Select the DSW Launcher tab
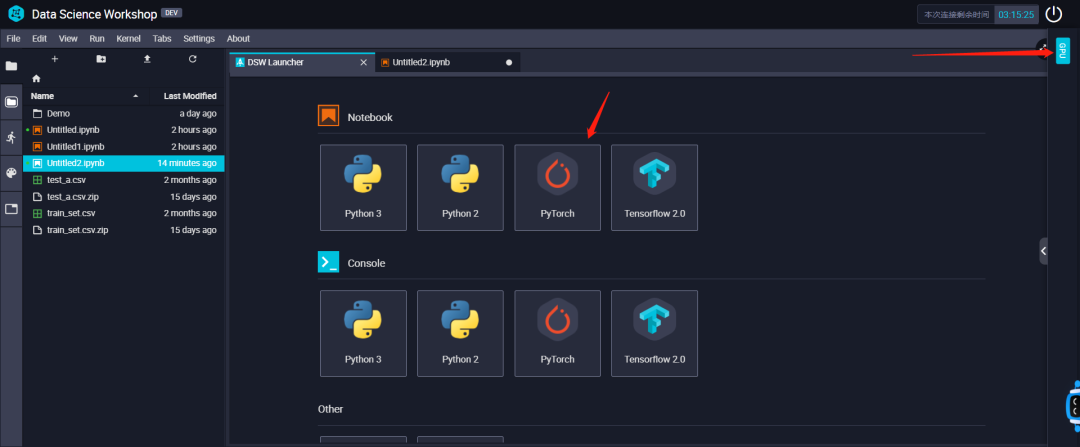 coord(302,62)
